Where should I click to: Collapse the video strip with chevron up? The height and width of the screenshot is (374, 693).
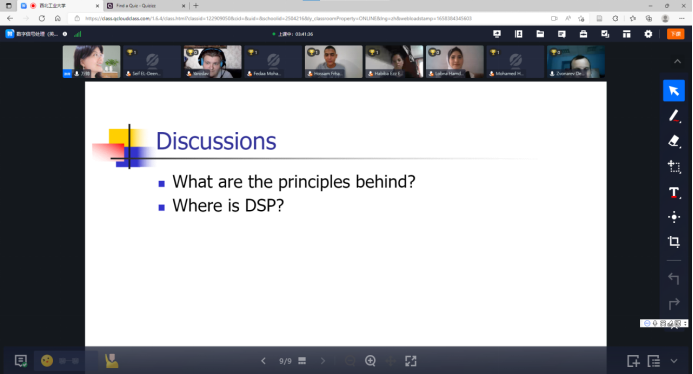(677, 61)
